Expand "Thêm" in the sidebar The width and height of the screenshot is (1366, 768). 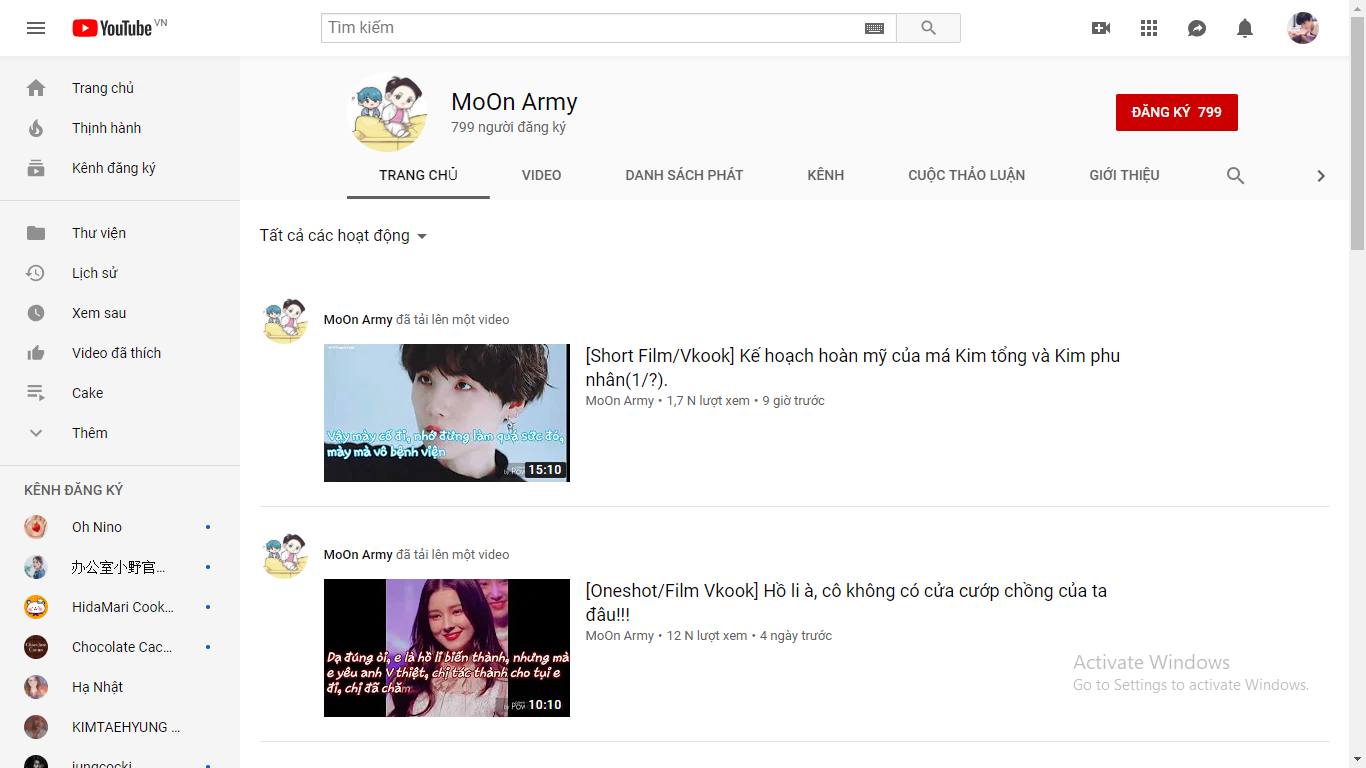point(89,433)
